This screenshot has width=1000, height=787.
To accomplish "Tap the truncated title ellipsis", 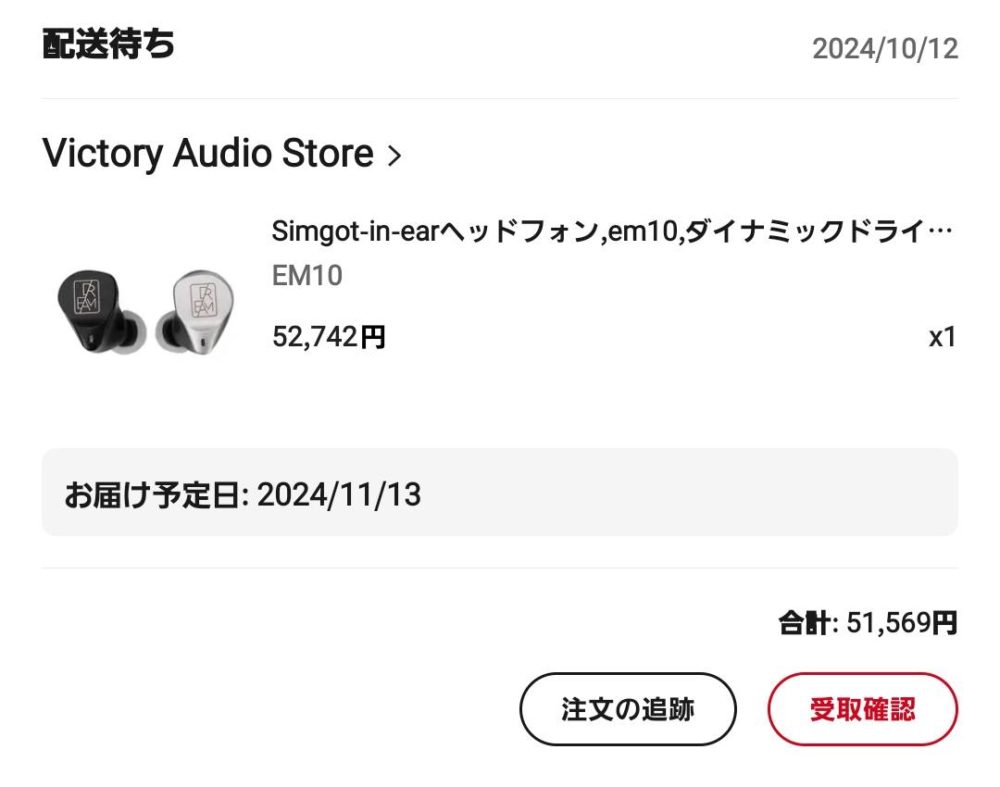I will click(940, 231).
